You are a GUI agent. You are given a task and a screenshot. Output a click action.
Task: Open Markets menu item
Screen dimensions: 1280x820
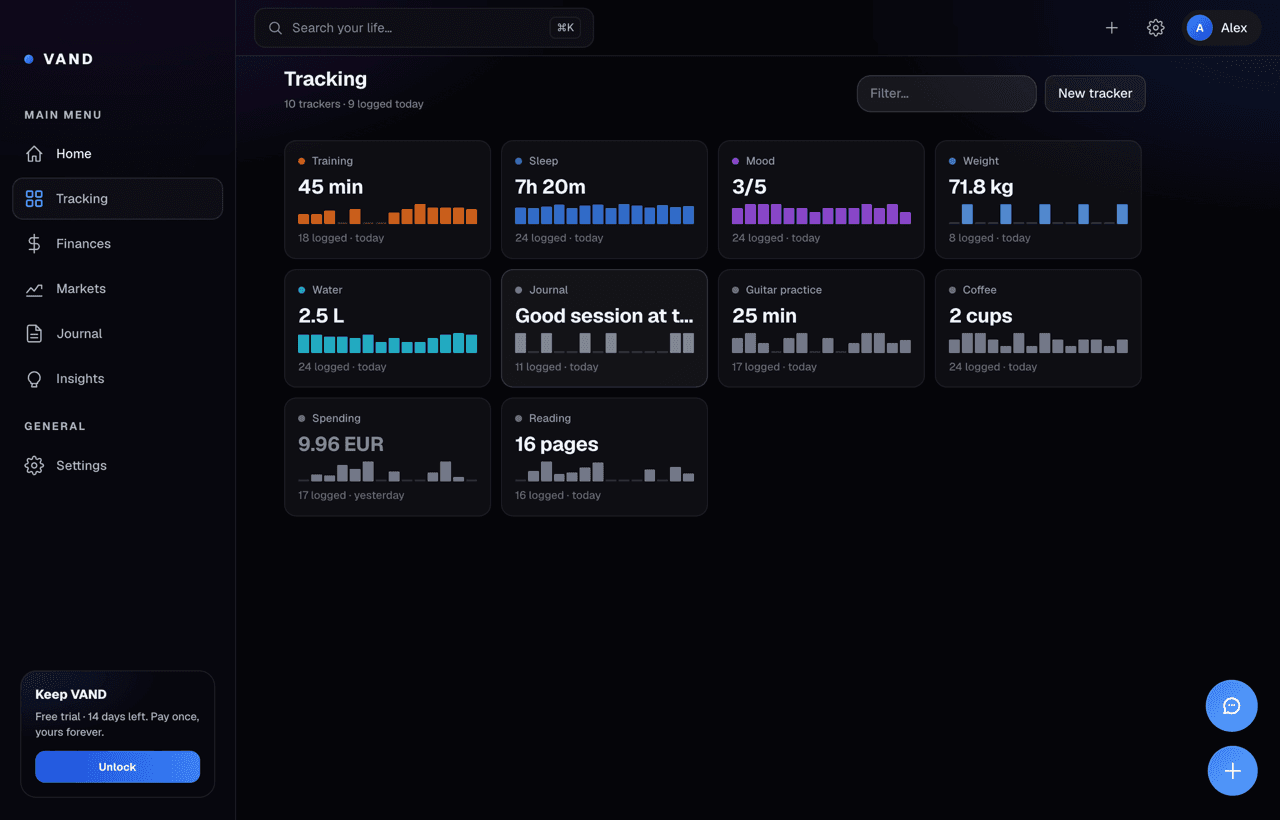(x=117, y=289)
